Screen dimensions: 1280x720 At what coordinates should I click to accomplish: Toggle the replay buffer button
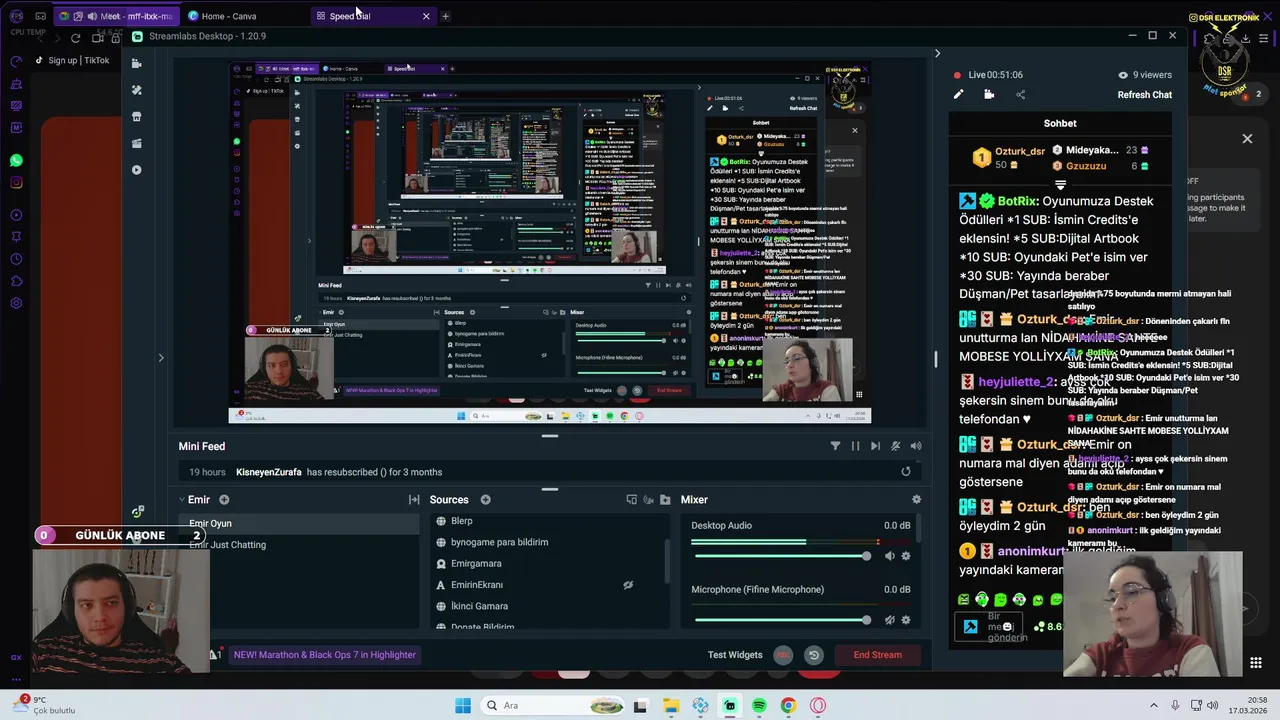click(x=814, y=655)
